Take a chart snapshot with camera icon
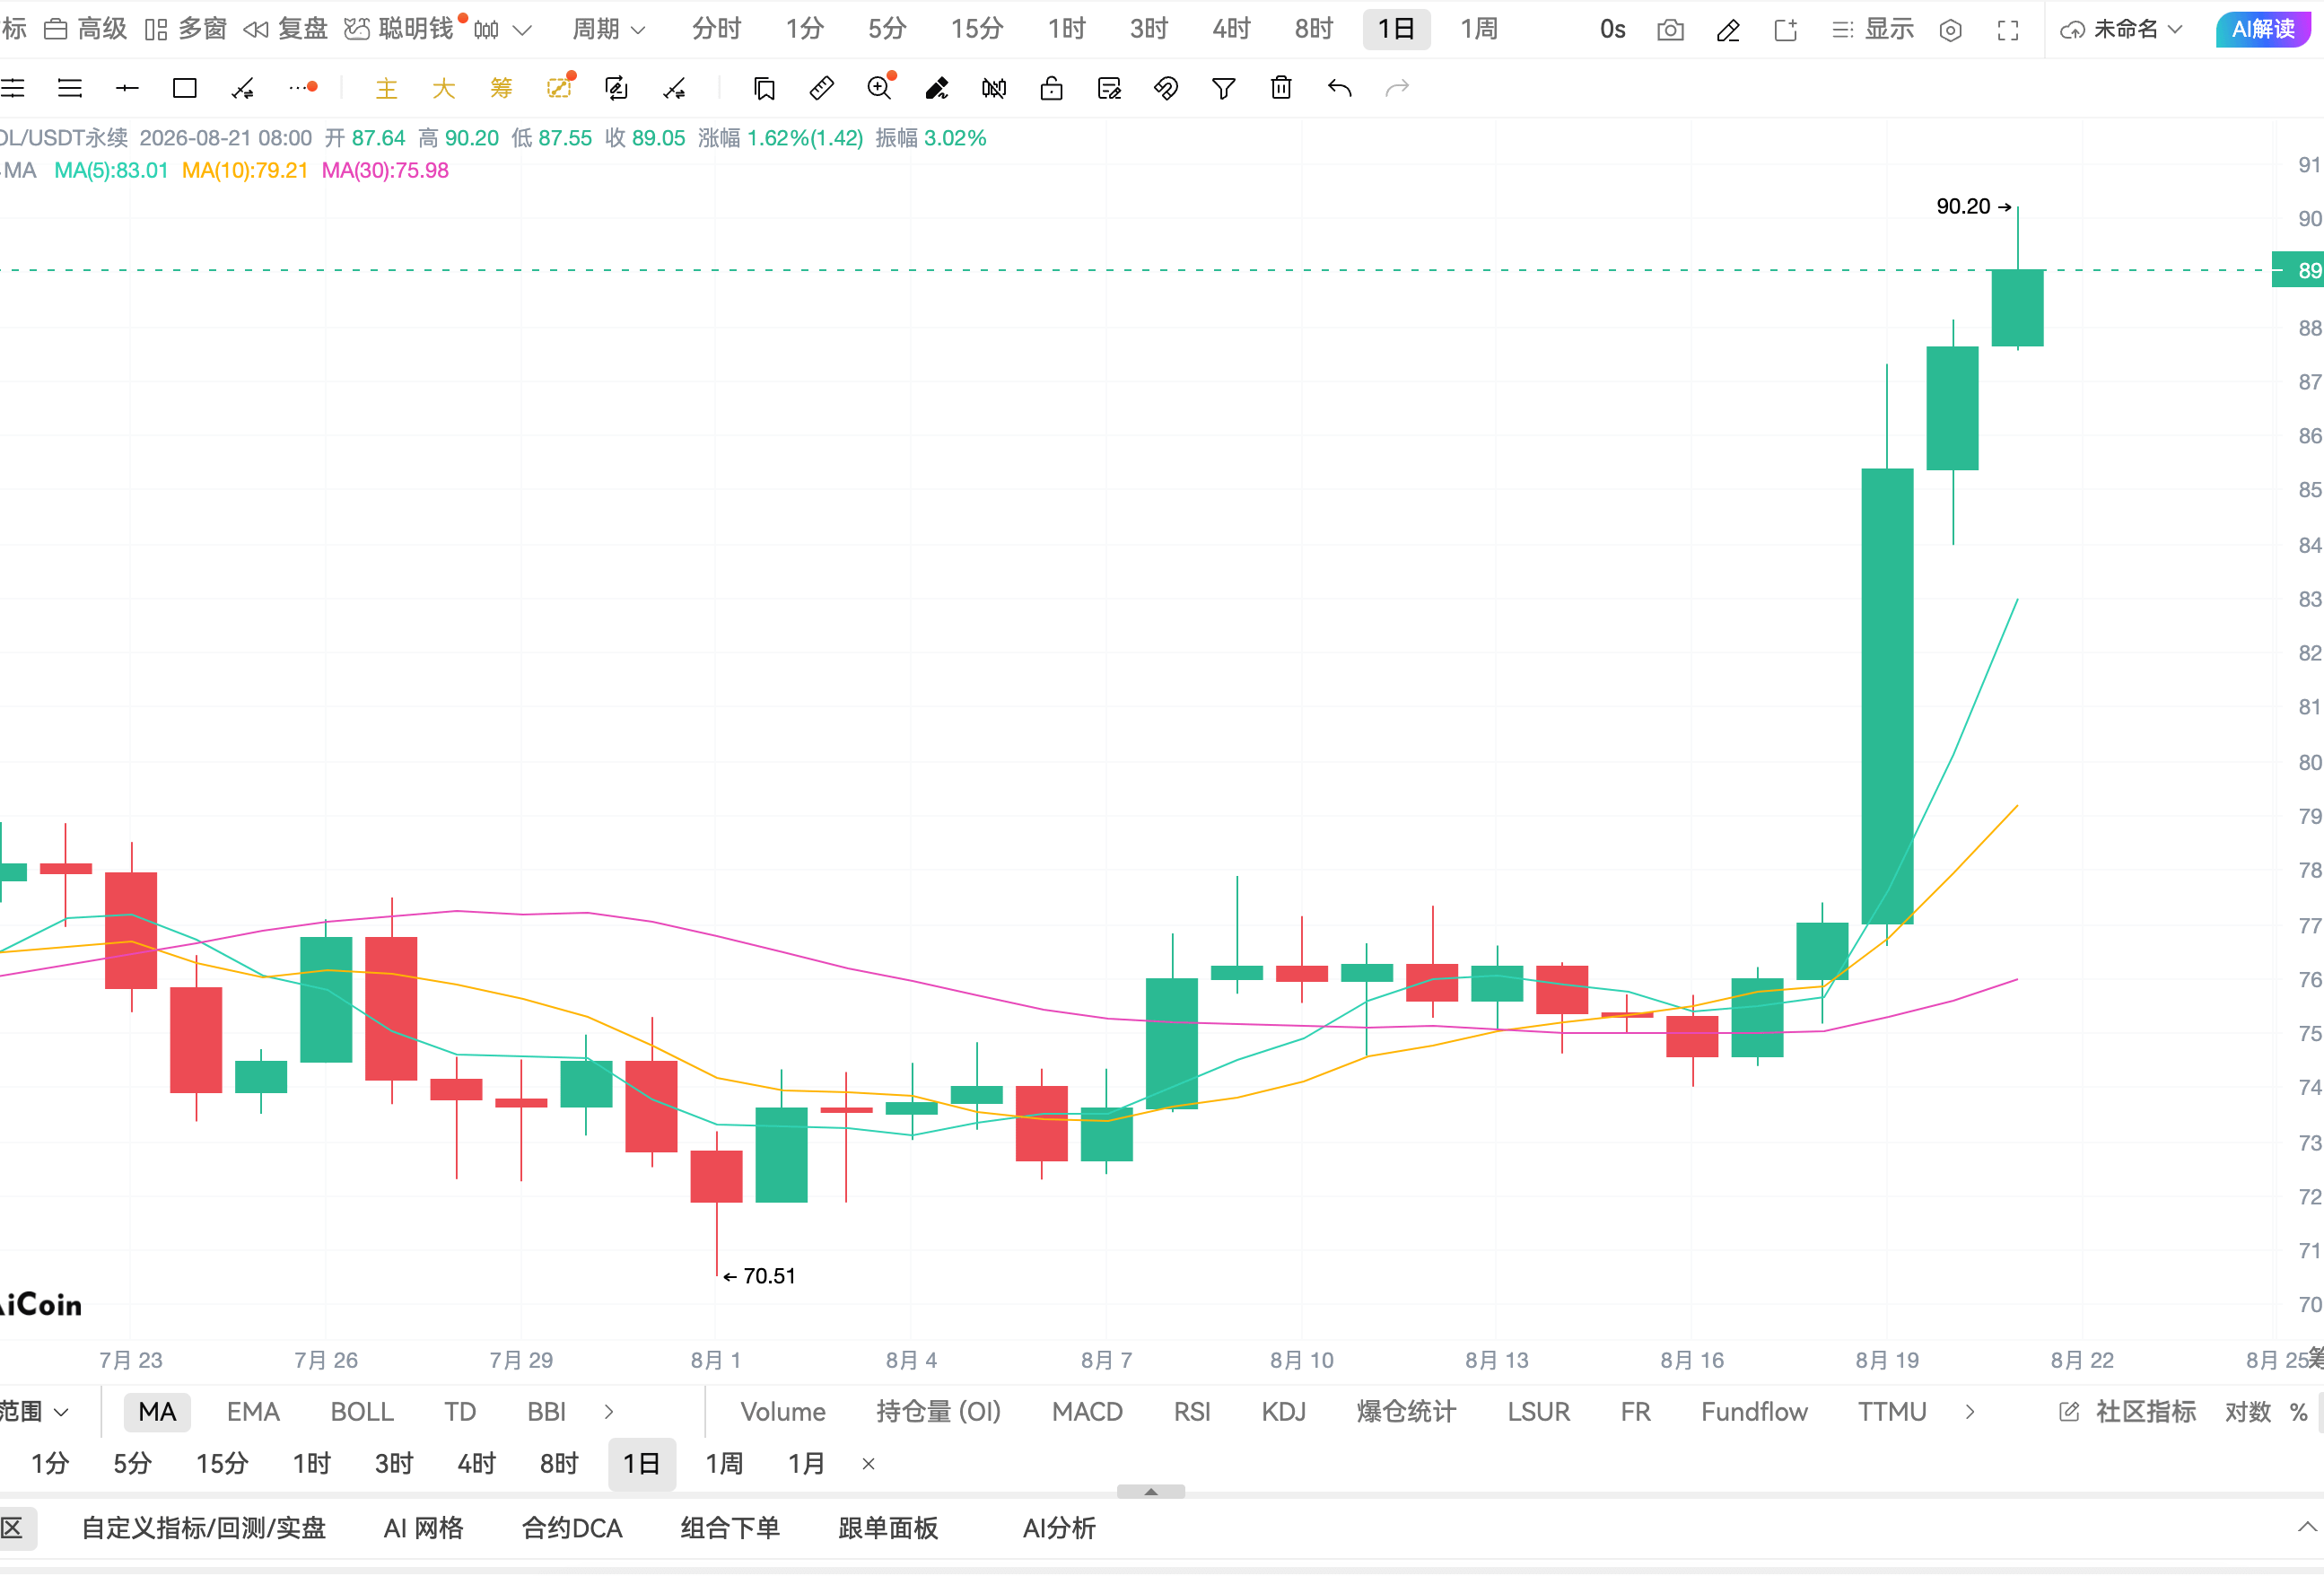 point(1670,30)
